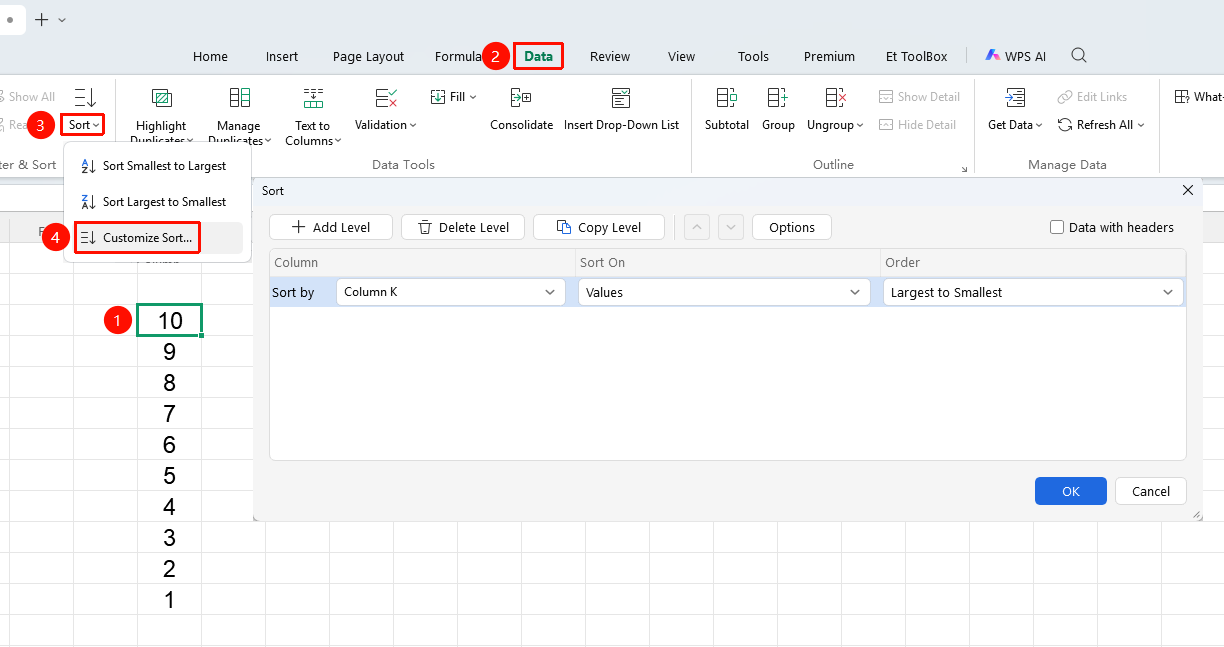Switch to the Review tab
Image resolution: width=1224 pixels, height=647 pixels.
pos(610,56)
